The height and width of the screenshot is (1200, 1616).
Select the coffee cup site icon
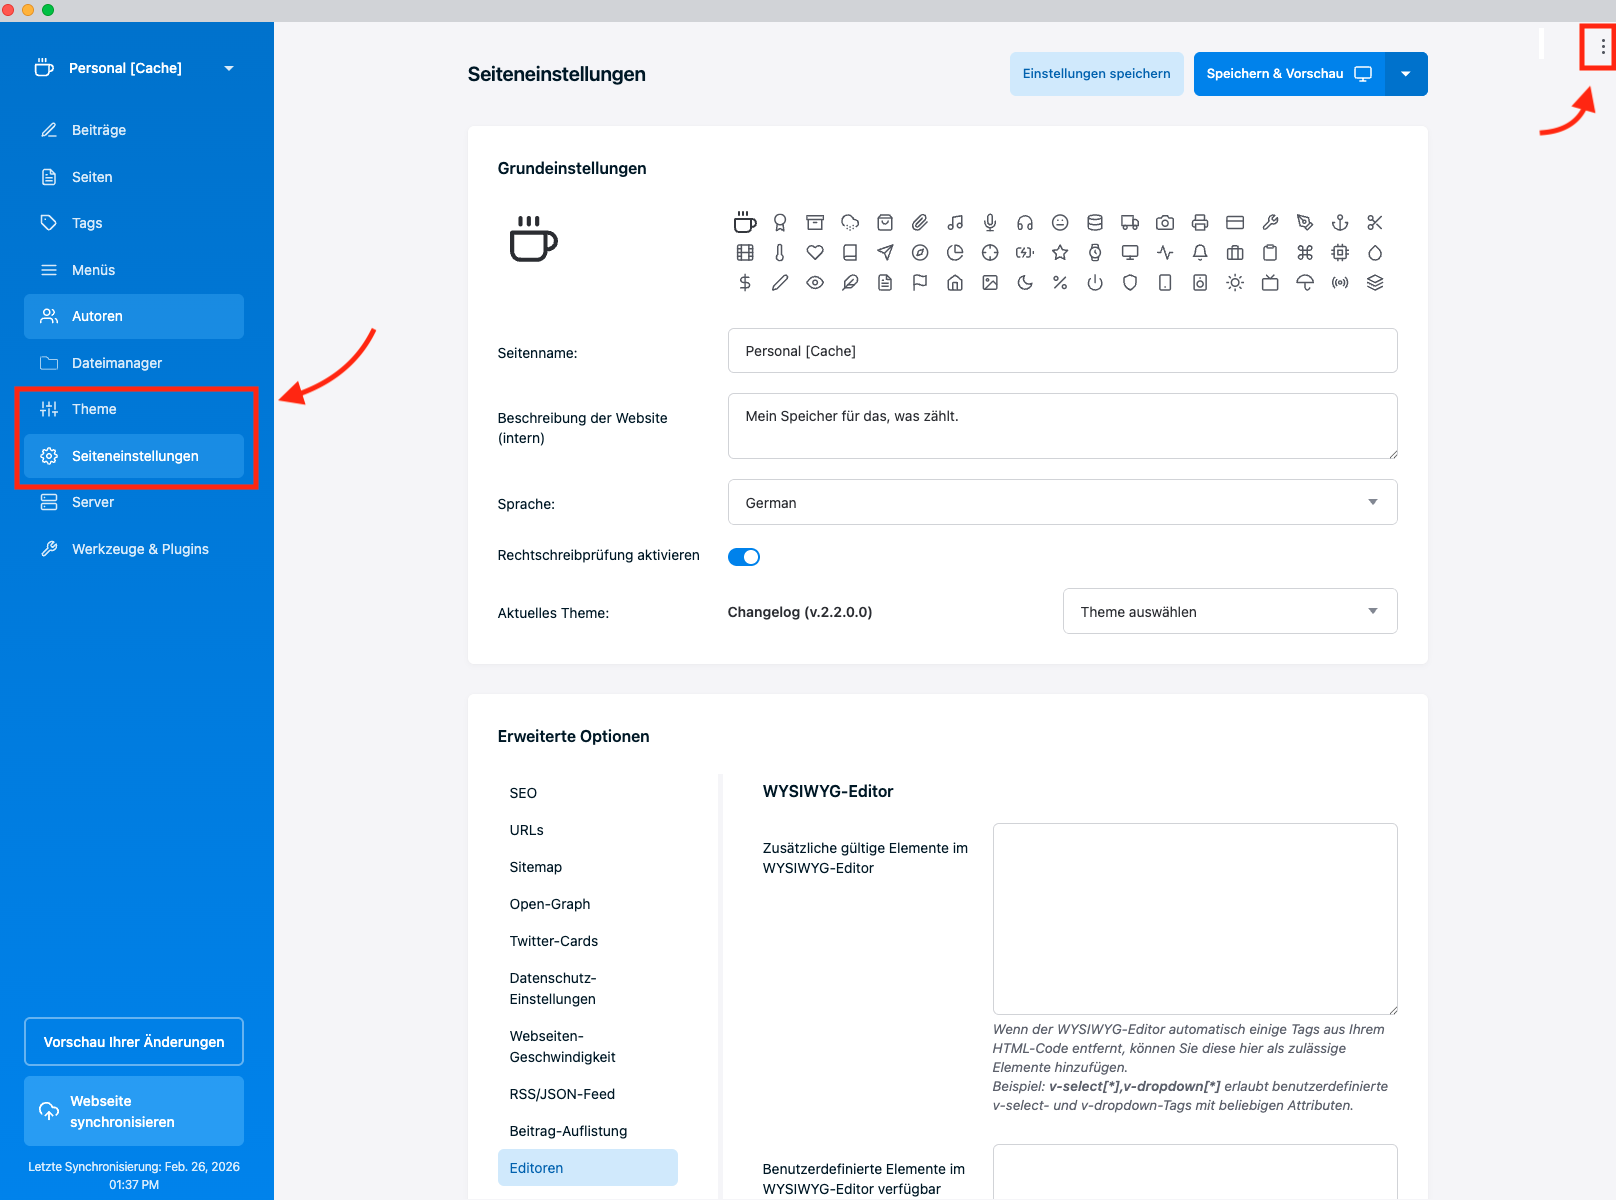tap(745, 223)
